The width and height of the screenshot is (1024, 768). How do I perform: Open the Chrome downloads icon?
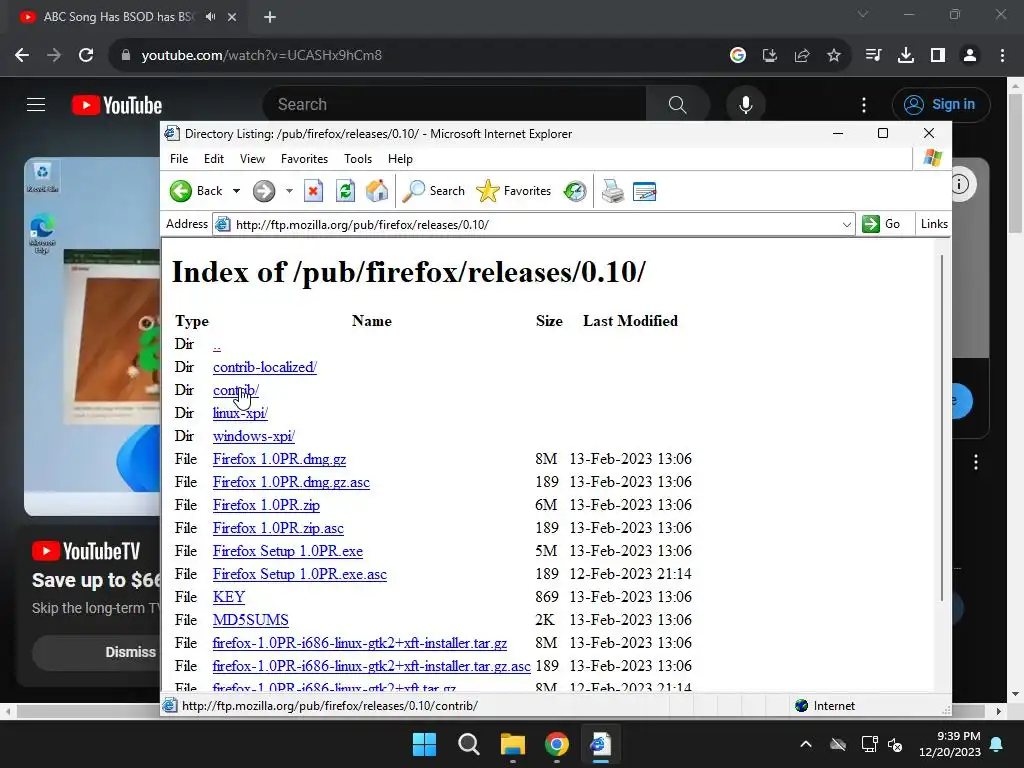pos(906,56)
